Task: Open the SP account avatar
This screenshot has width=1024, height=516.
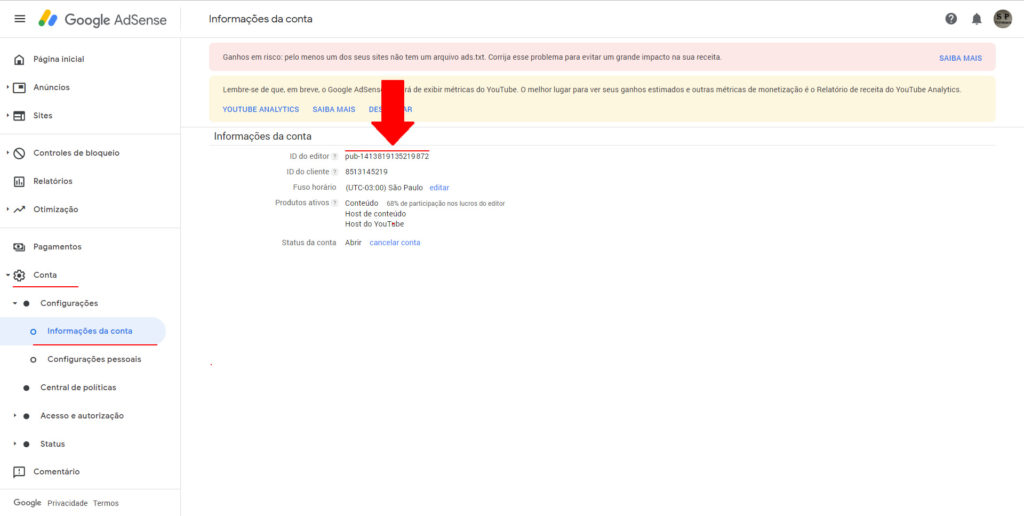Action: click(1002, 19)
